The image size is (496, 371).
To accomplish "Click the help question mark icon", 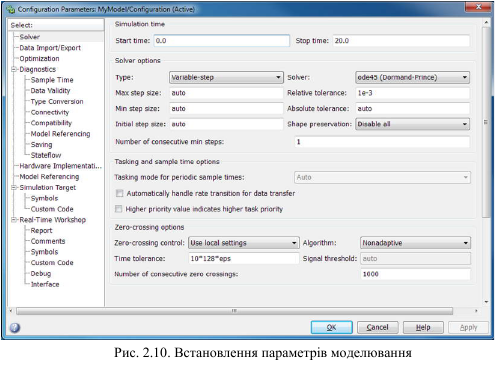I will [15, 328].
